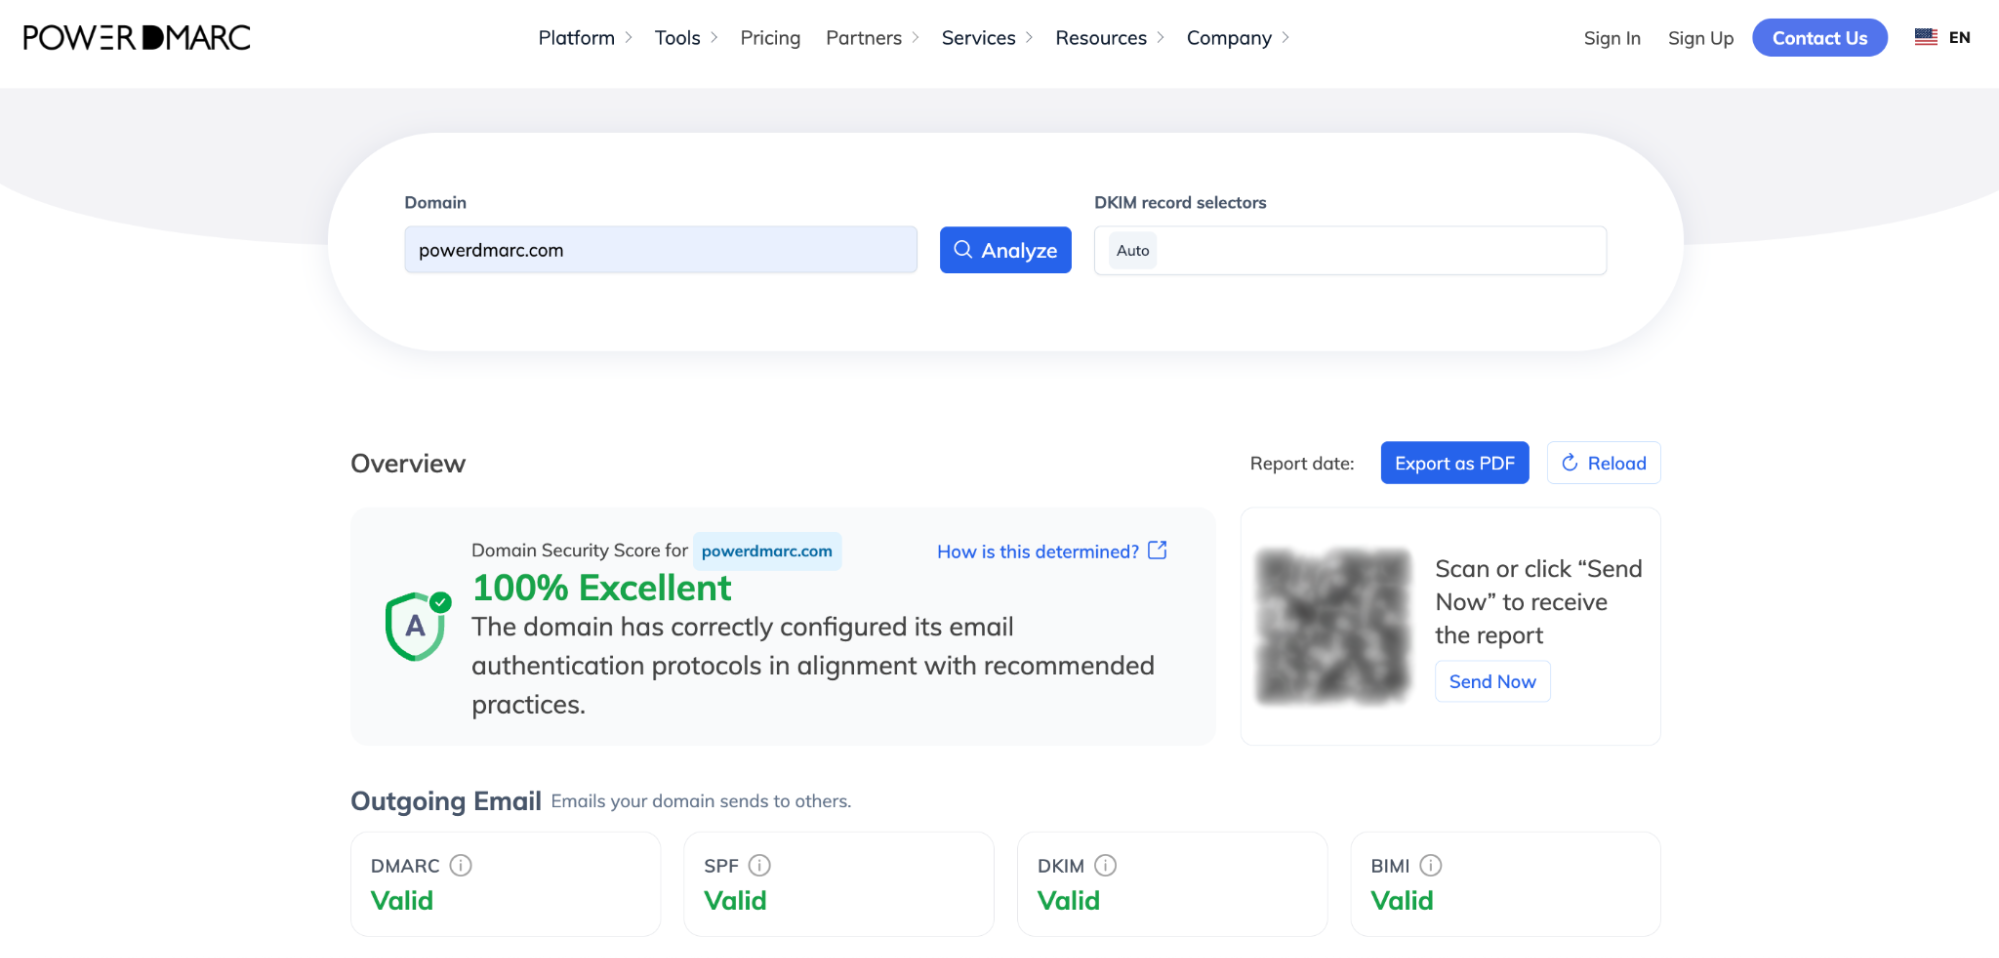Click the external link icon beside 'How is this determined?'

point(1157,550)
